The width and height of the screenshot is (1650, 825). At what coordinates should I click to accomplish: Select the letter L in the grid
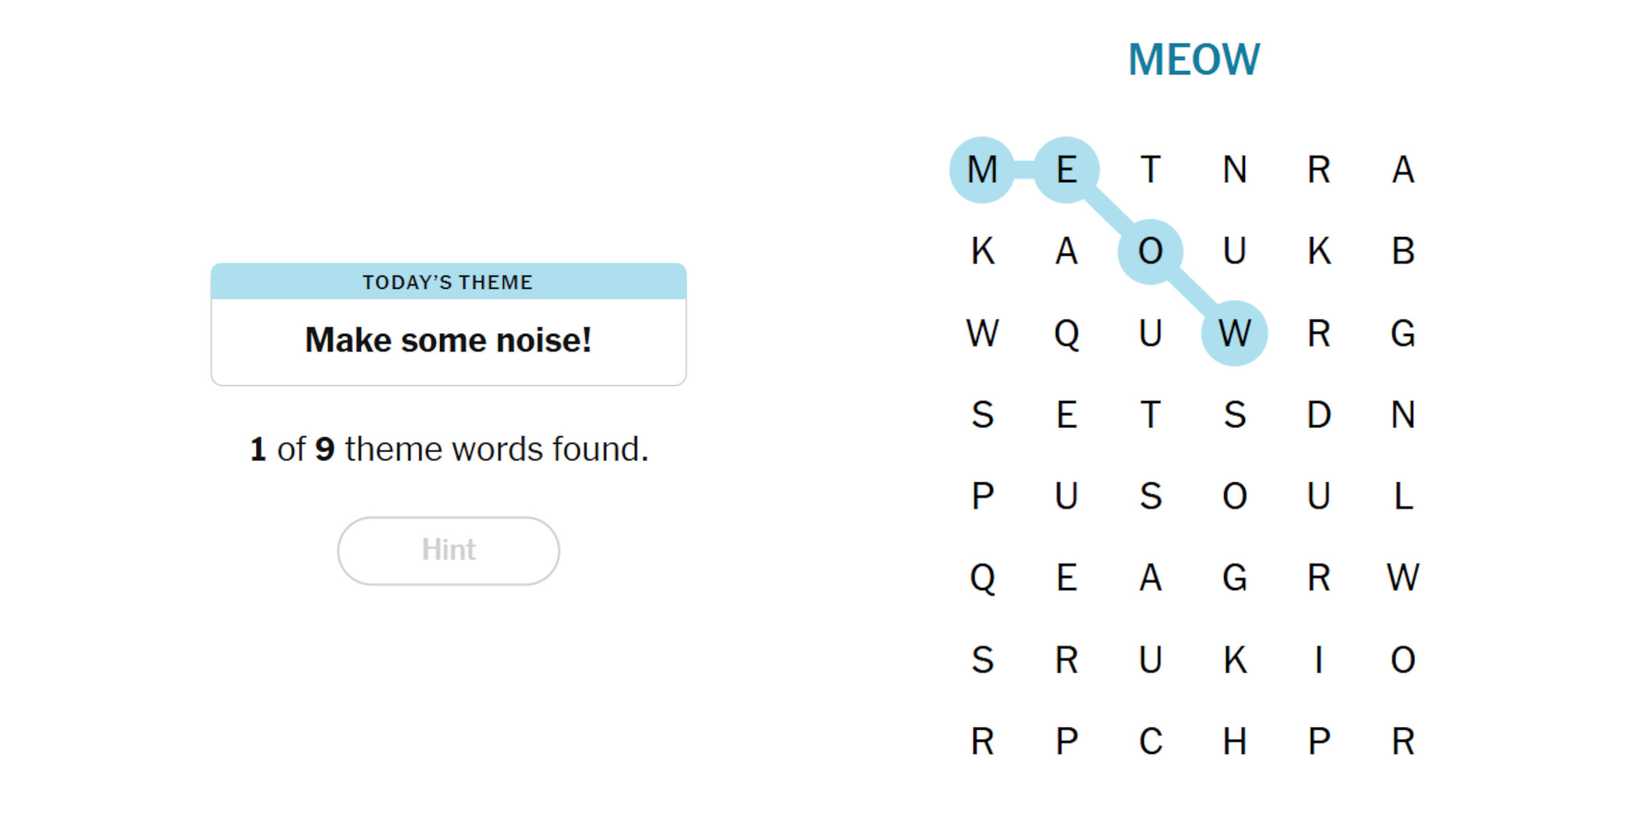click(x=1402, y=496)
